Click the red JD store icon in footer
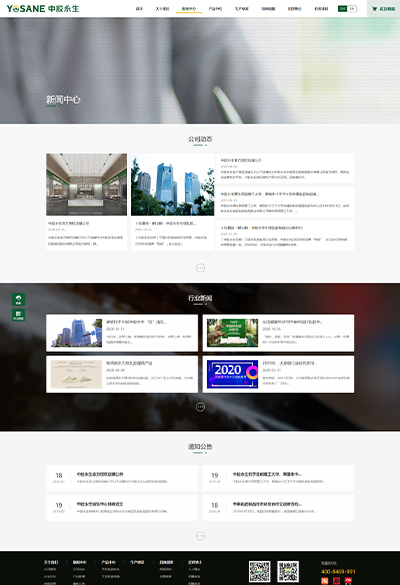Screen dimensions: 400x585 click(x=336, y=581)
